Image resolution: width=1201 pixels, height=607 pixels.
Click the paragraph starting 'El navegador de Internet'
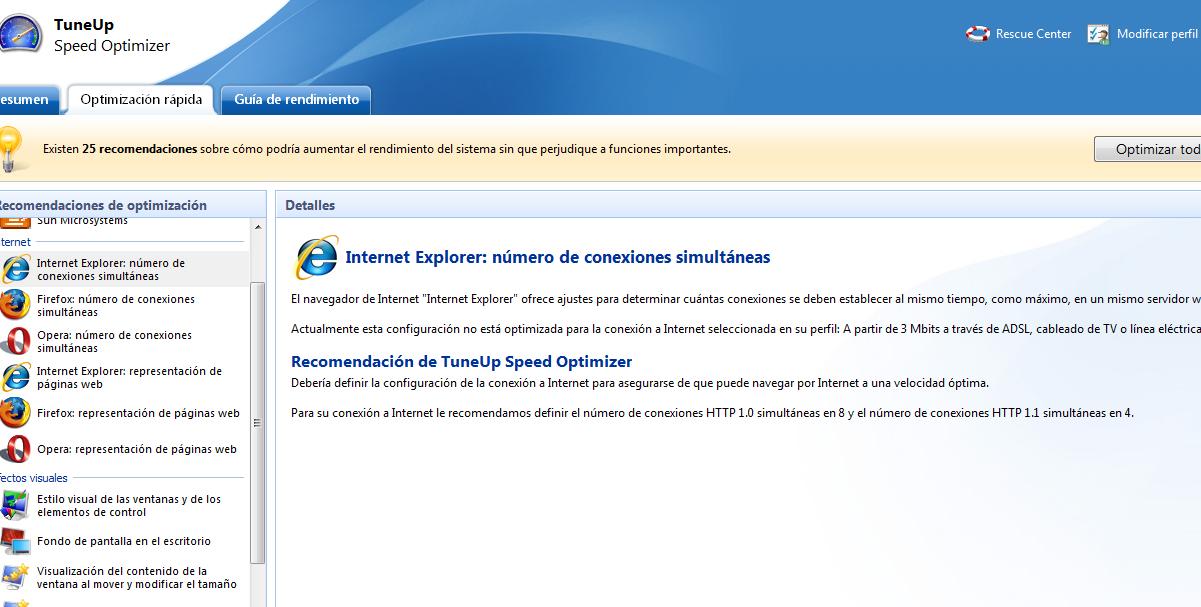point(746,299)
